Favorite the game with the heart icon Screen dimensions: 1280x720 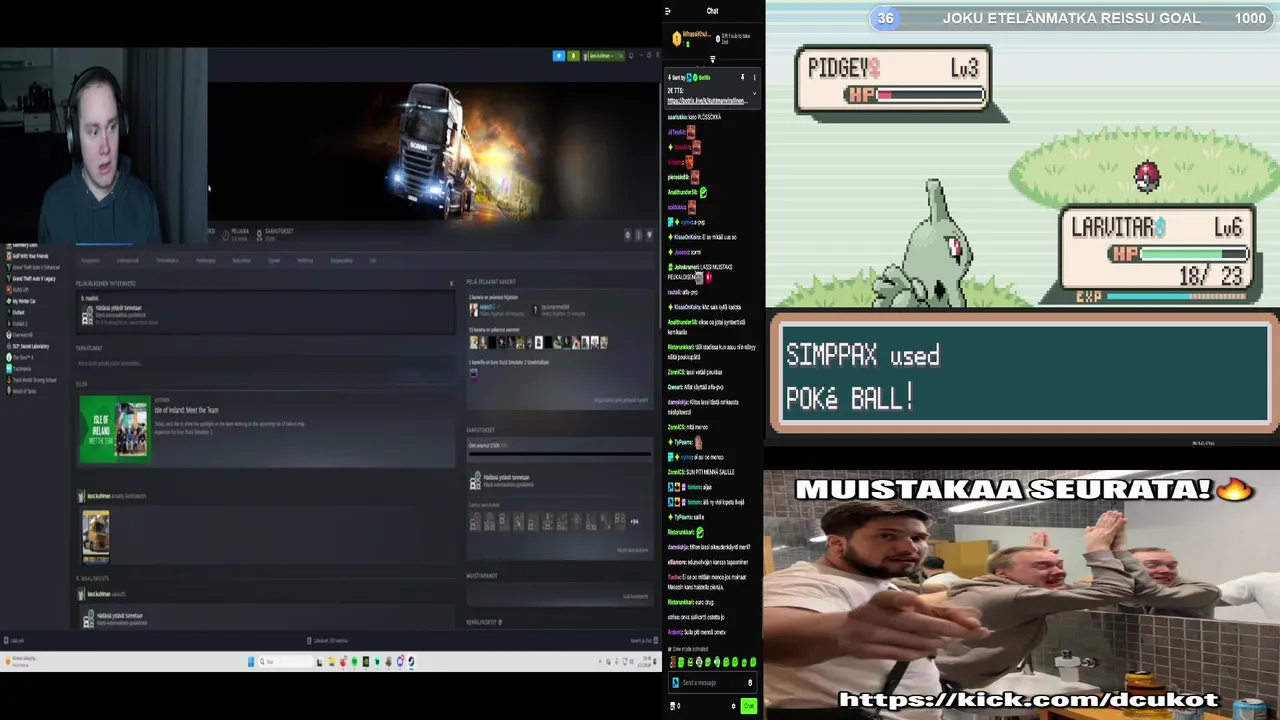click(x=649, y=235)
